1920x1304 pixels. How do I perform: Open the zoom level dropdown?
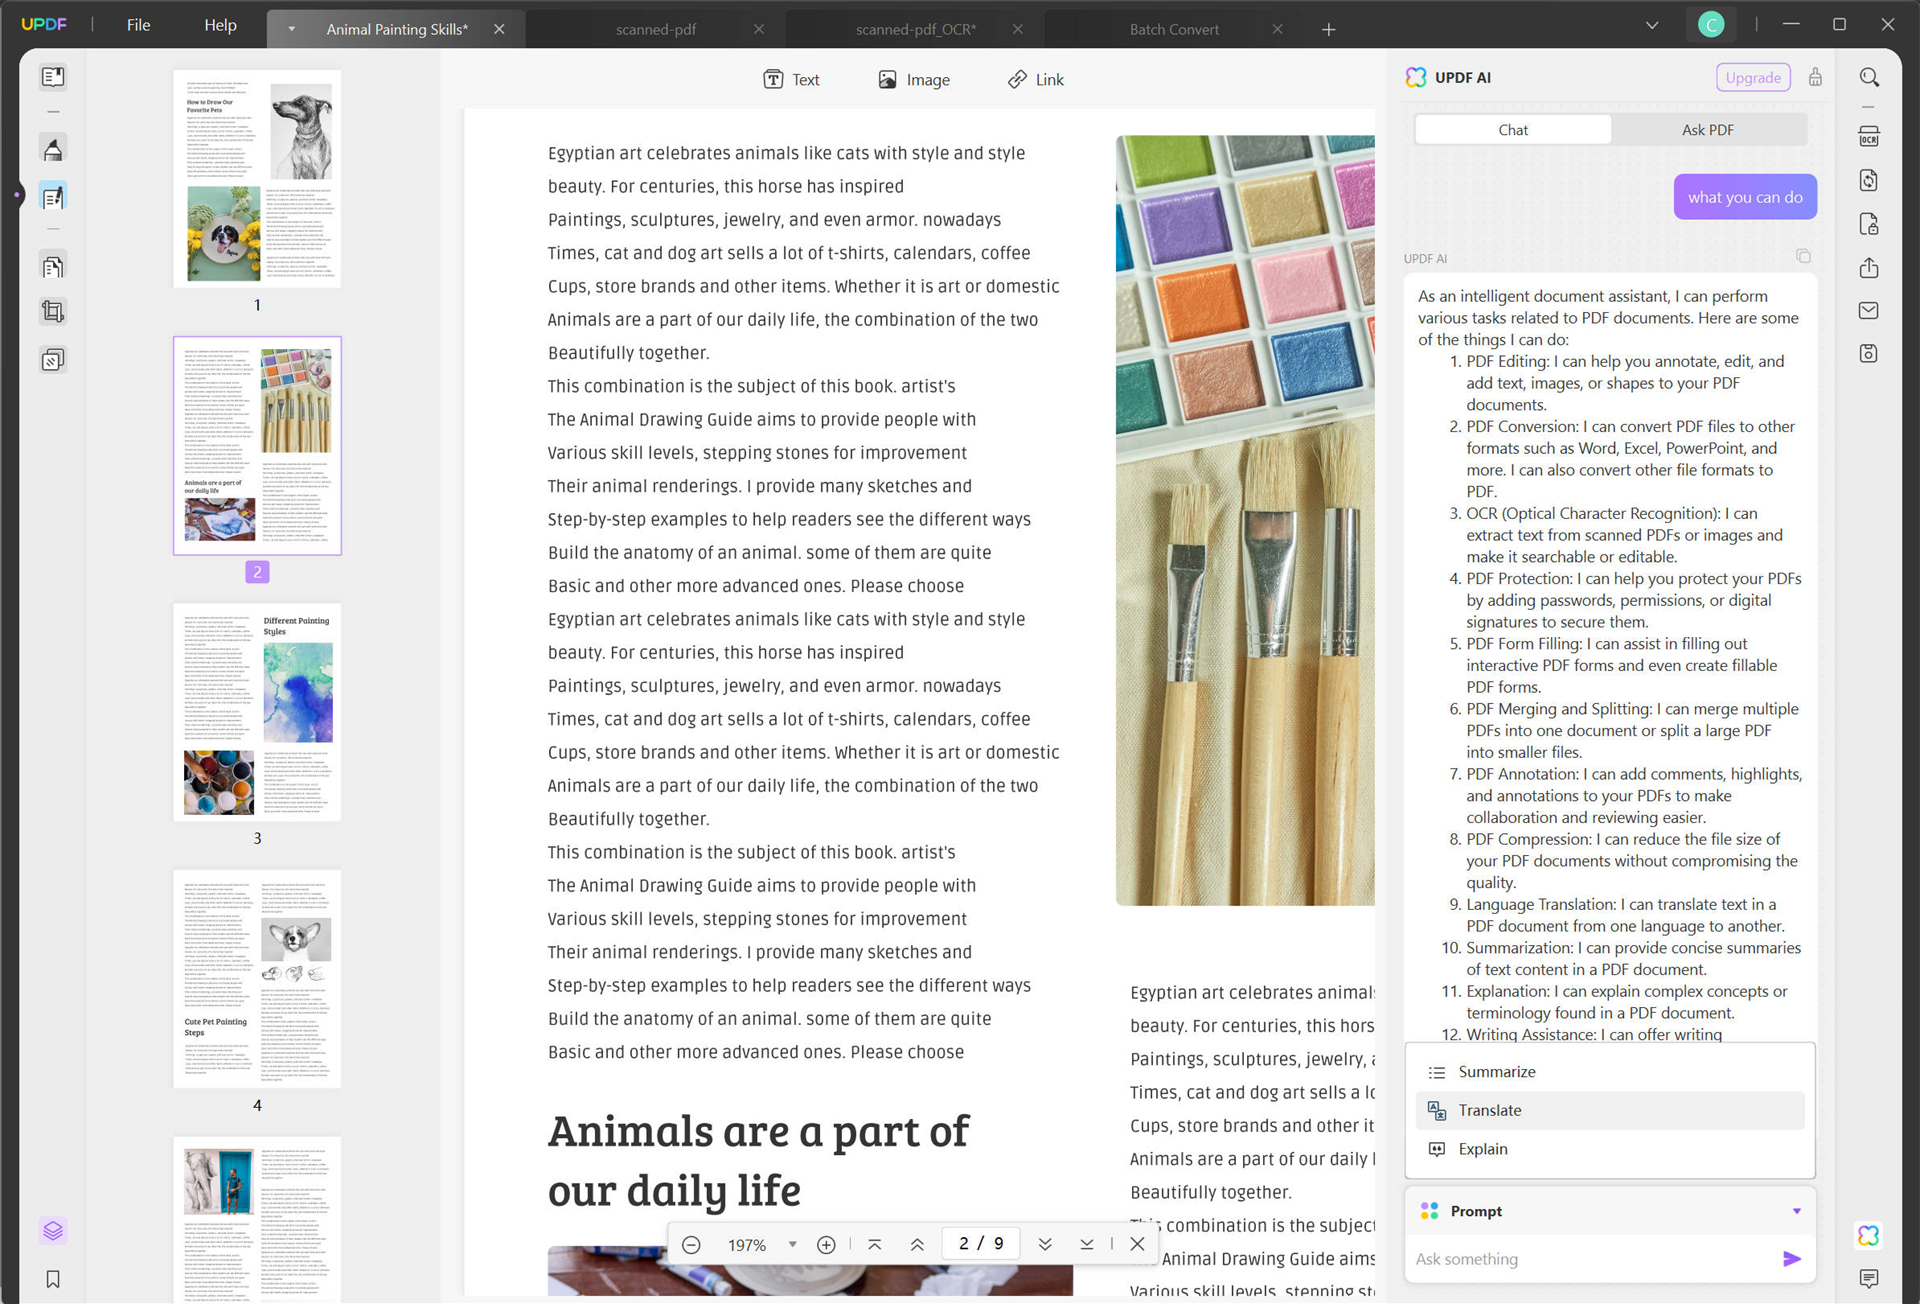click(x=792, y=1244)
